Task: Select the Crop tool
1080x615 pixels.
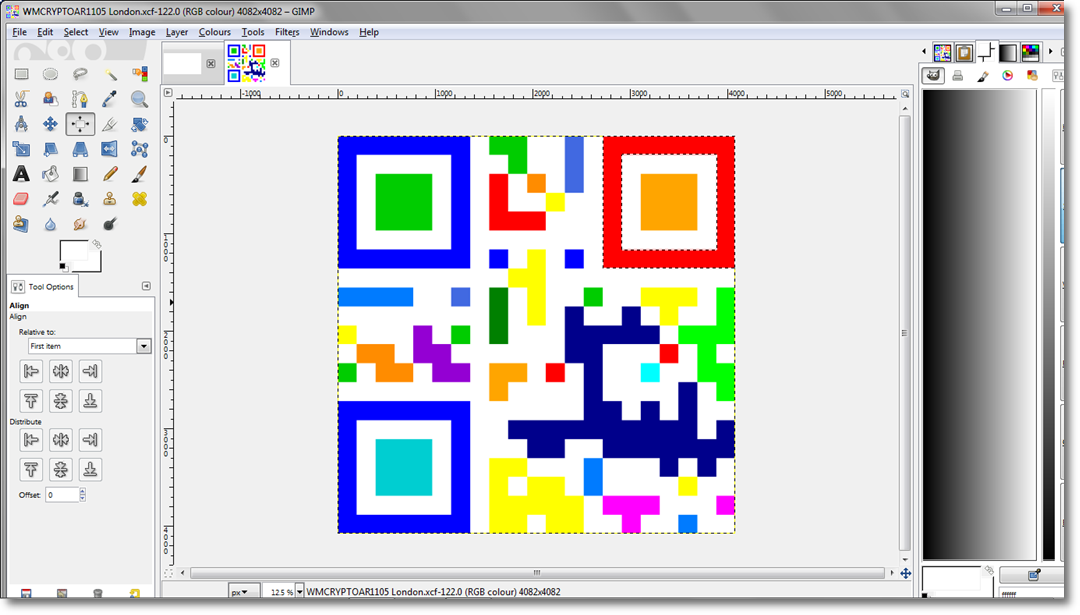Action: [110, 124]
